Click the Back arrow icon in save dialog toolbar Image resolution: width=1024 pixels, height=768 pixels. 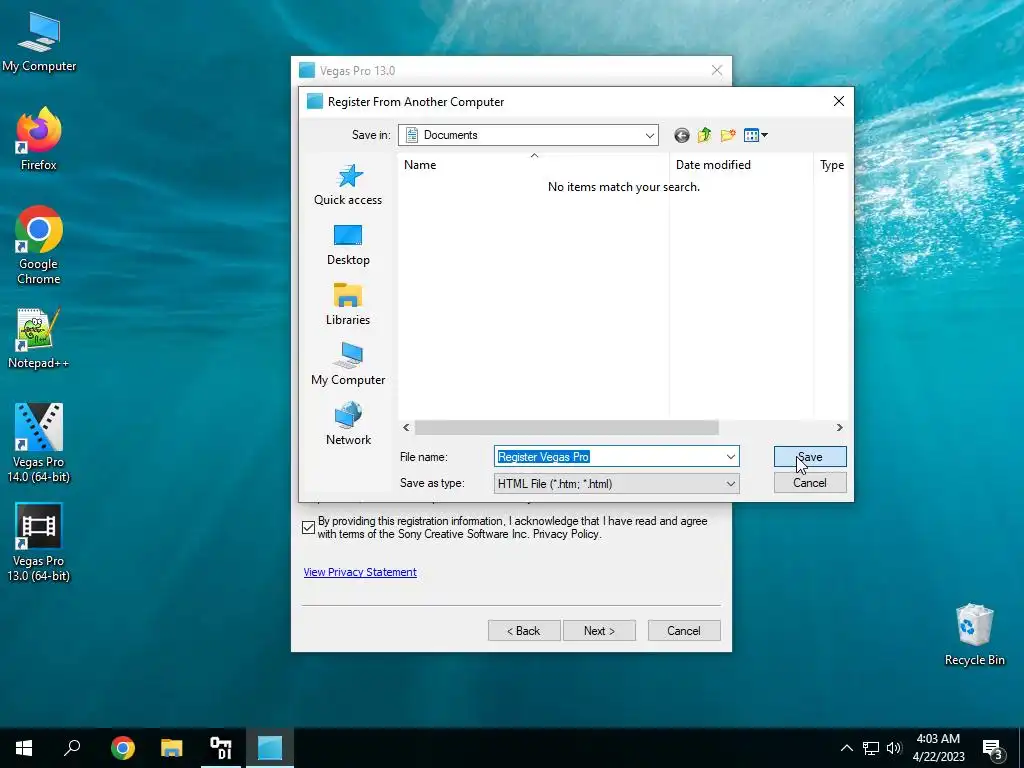coord(681,135)
